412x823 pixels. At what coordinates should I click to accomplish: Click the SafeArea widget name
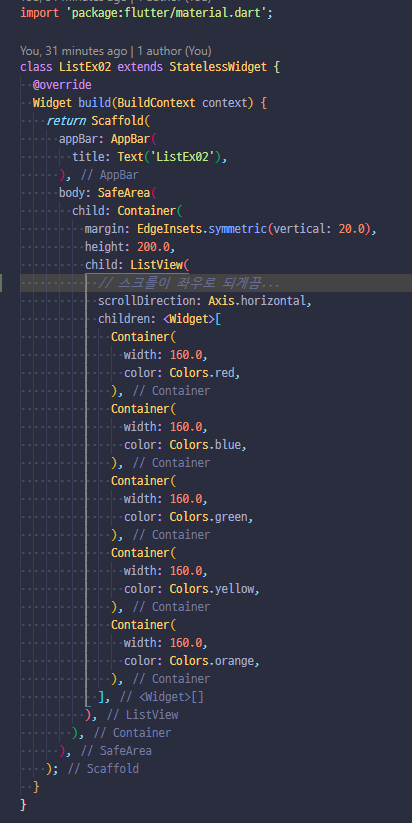click(x=124, y=193)
